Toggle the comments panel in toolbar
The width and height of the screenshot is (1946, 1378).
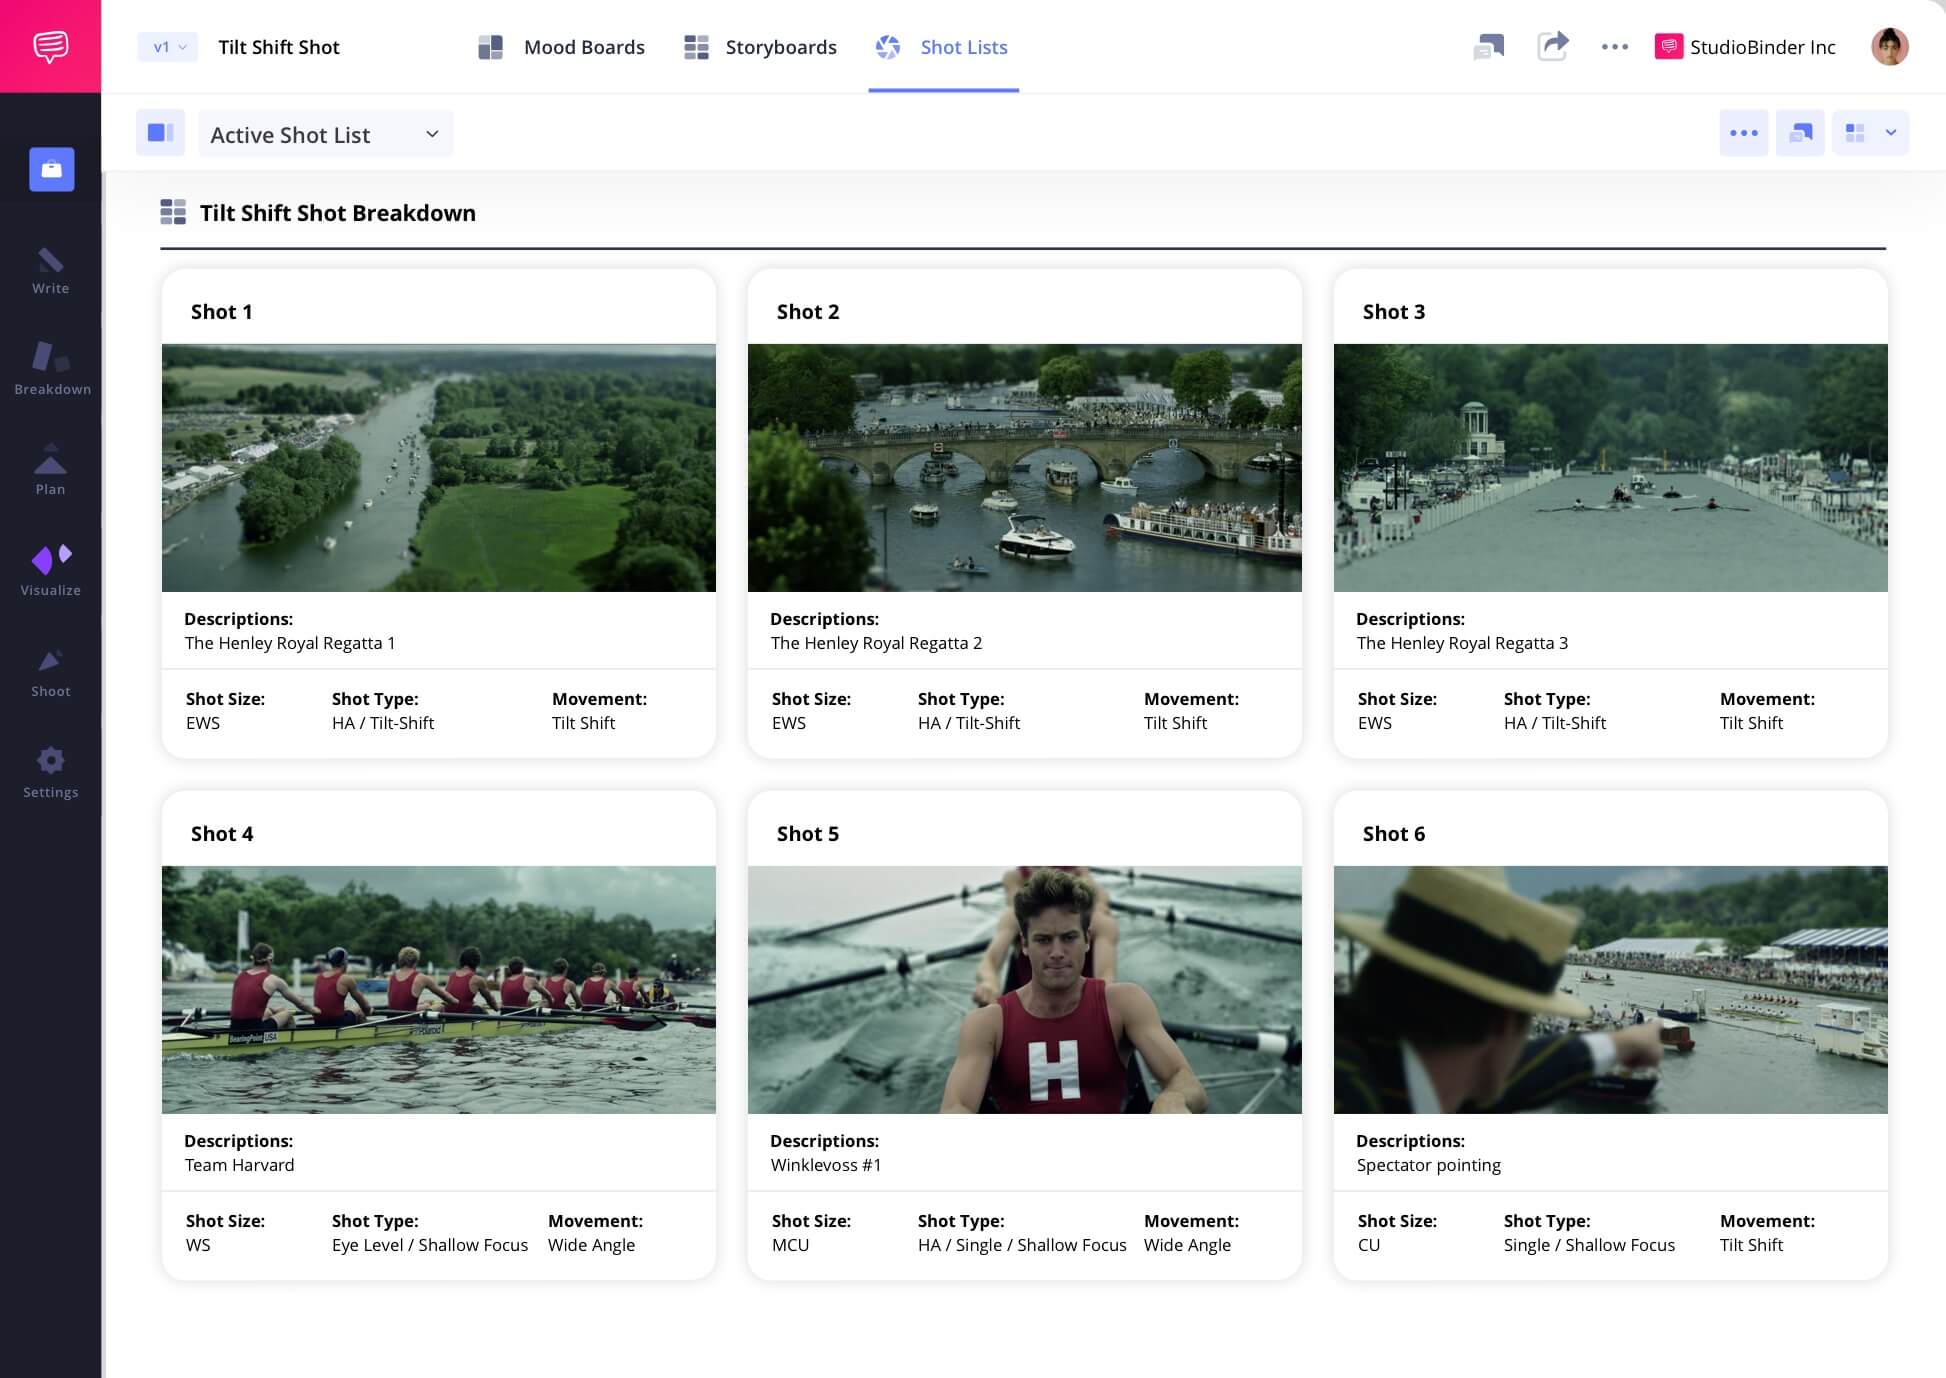1800,133
